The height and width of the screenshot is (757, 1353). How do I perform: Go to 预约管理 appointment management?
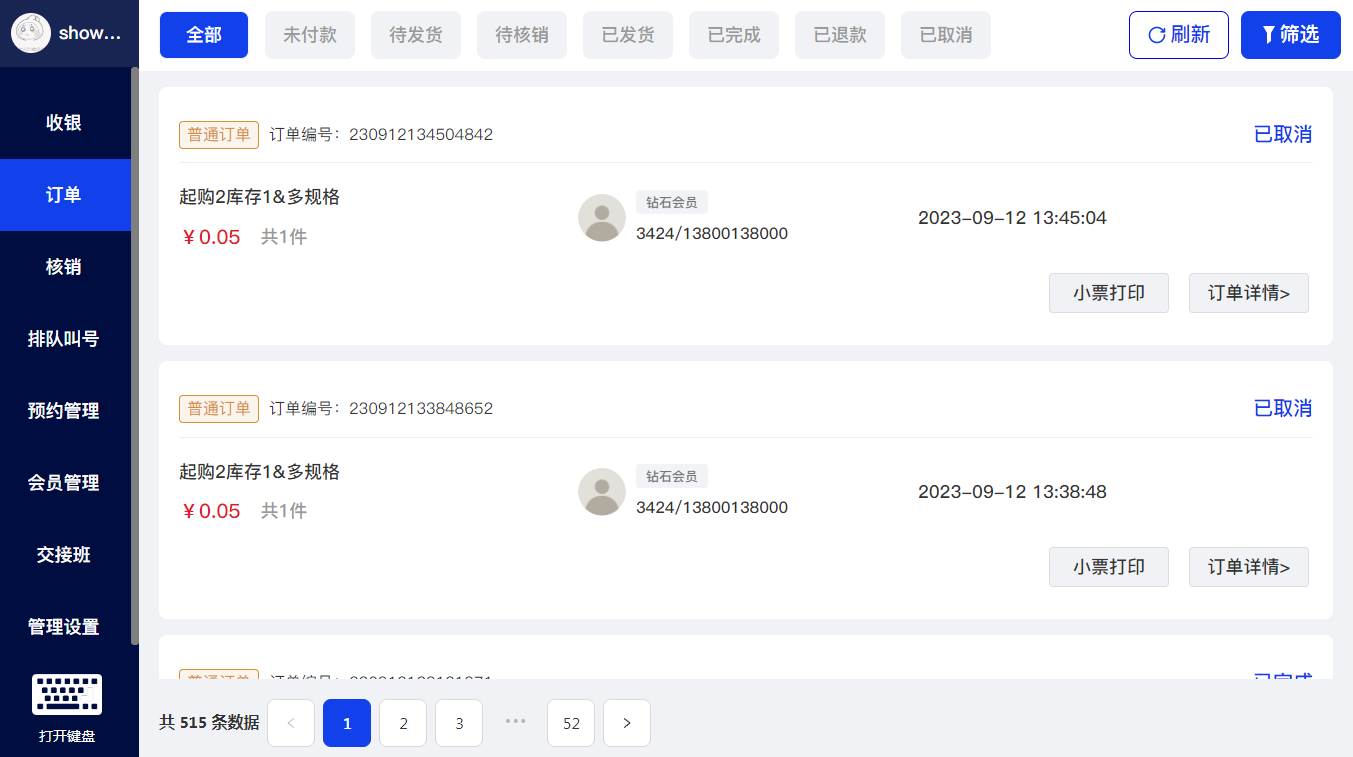65,410
